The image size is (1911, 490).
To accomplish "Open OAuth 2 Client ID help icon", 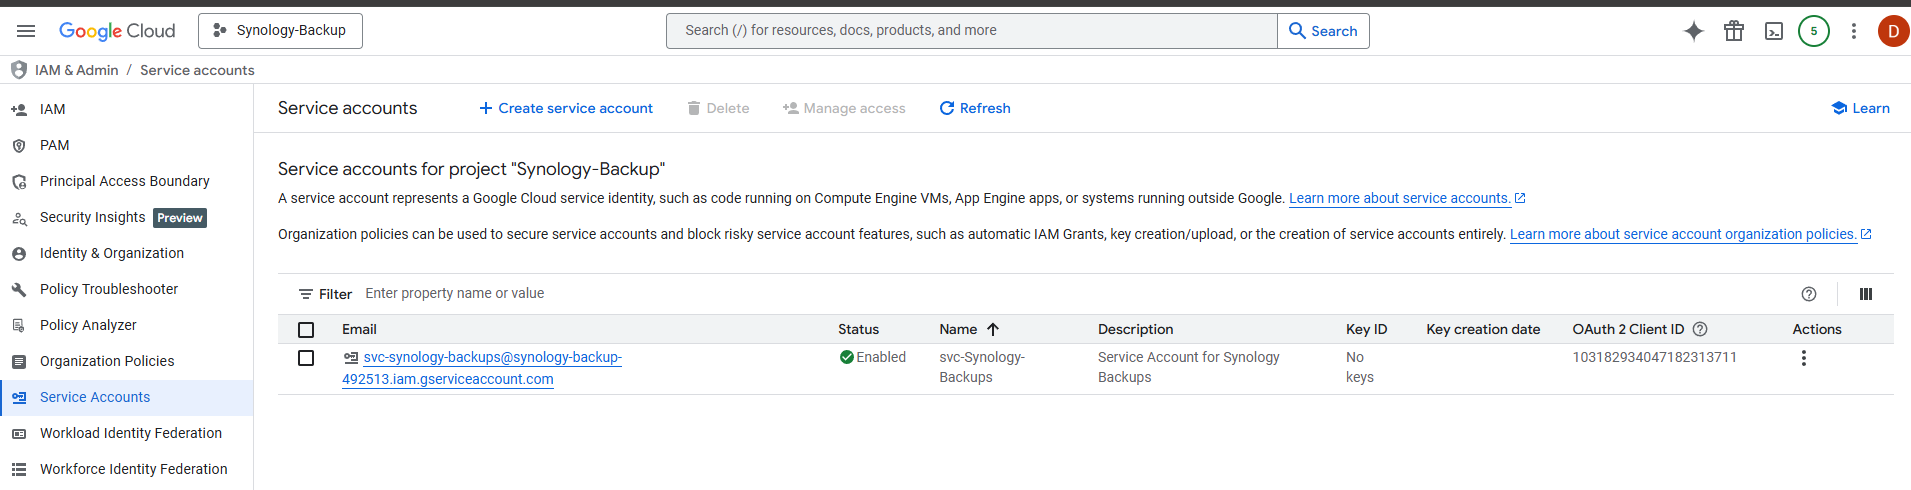I will (1700, 329).
